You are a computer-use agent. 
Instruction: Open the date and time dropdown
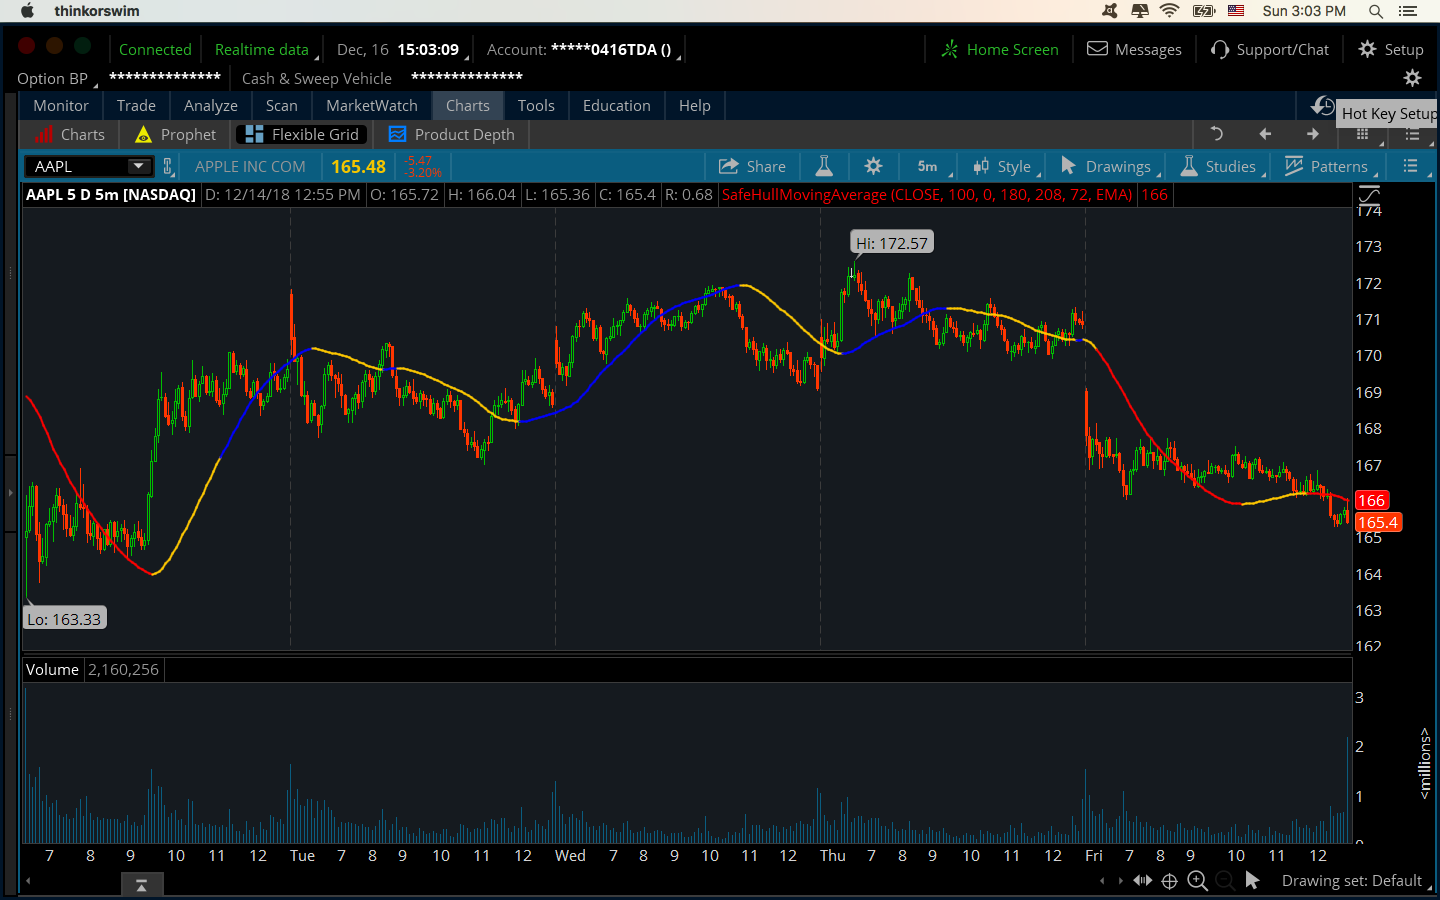[x=401, y=49]
